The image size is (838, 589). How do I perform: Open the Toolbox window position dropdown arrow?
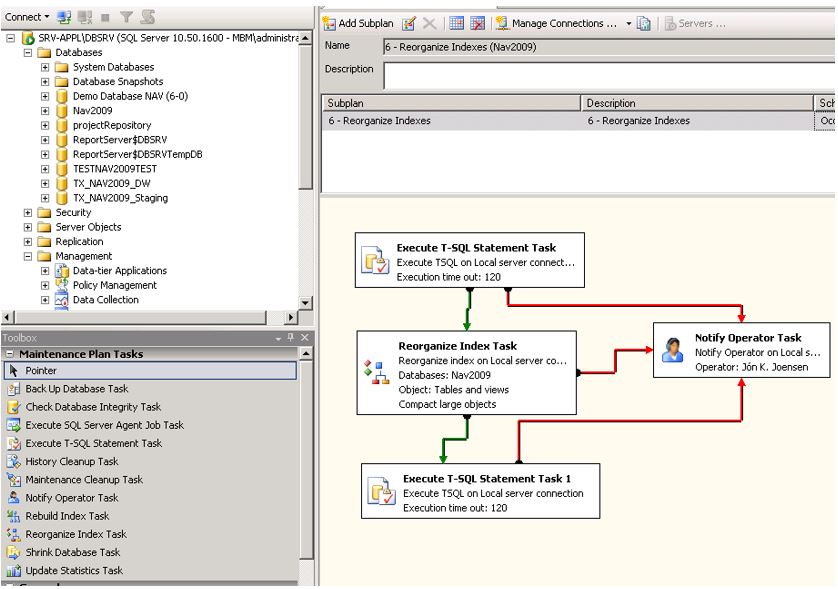[x=278, y=339]
